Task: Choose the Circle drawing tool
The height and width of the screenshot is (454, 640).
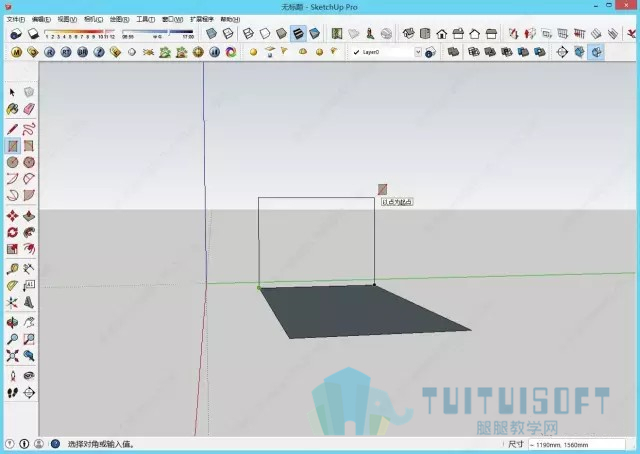Action: pyautogui.click(x=12, y=162)
